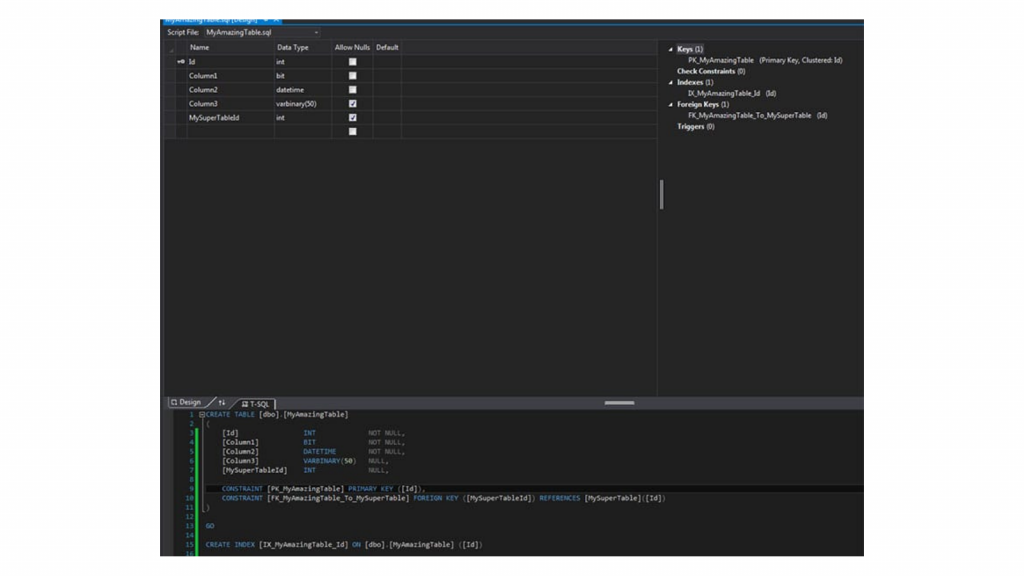Click the 'int' data type cell of Id

(303, 61)
